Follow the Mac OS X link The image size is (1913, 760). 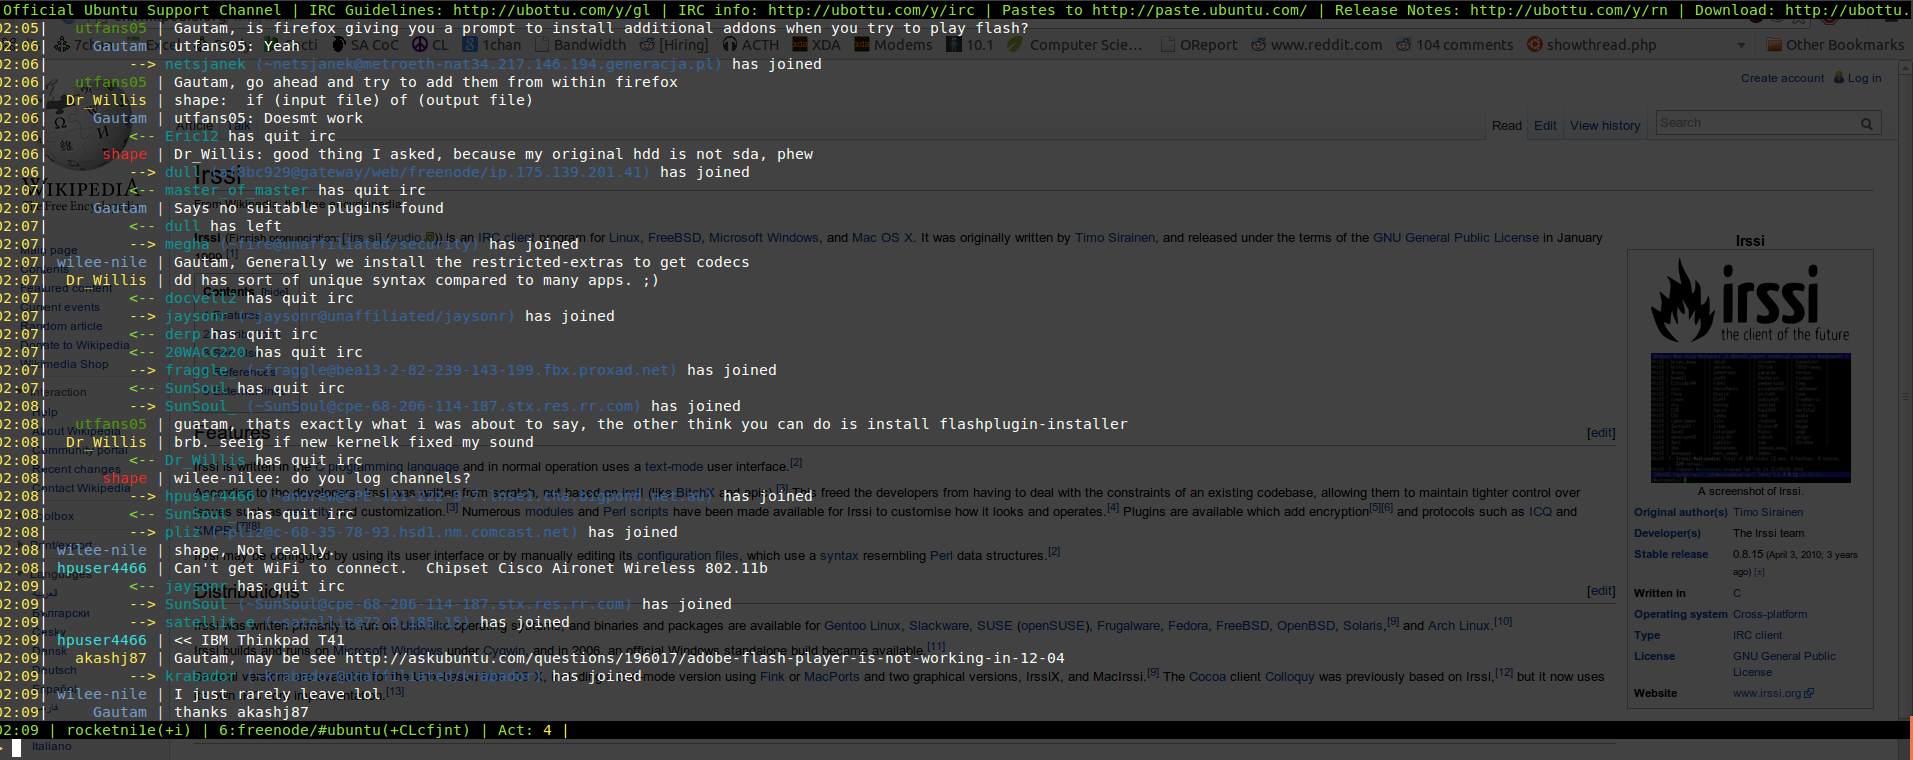pyautogui.click(x=882, y=238)
